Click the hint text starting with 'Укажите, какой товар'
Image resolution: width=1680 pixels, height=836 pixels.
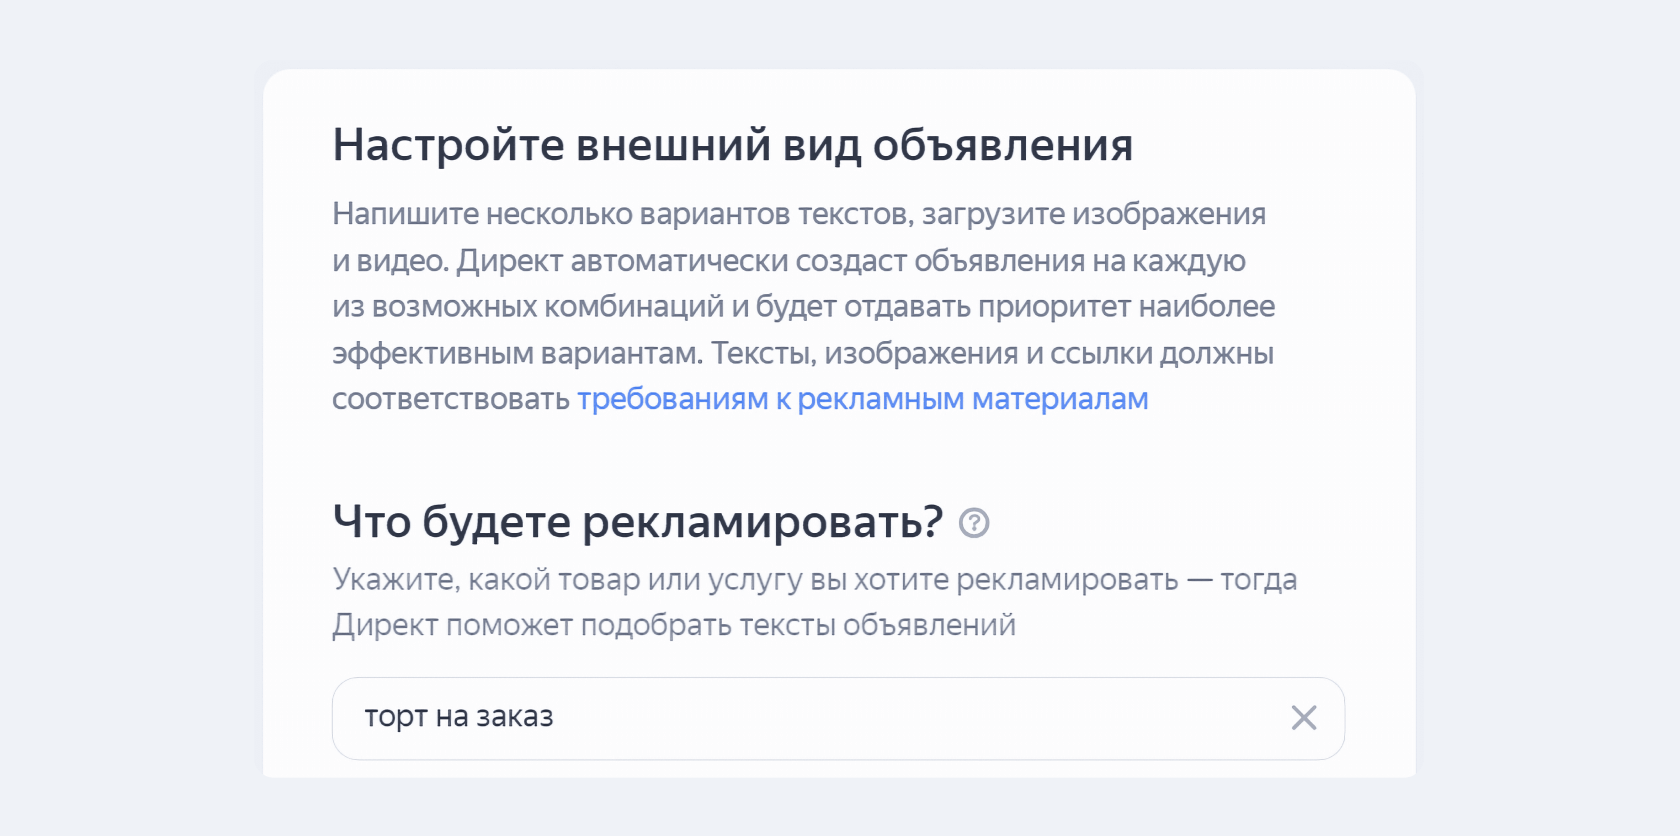(x=814, y=580)
